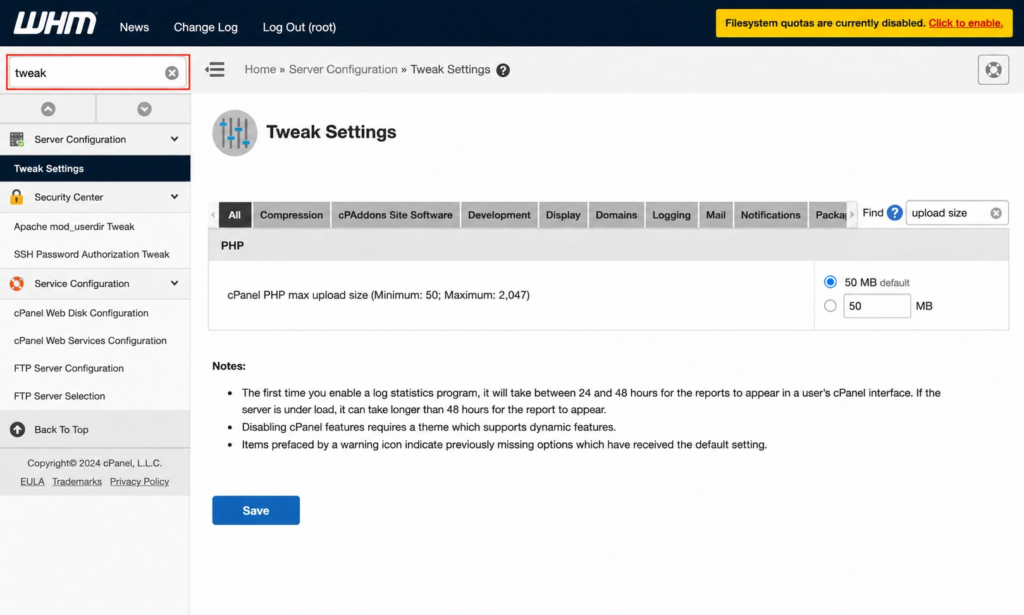Open the partially visible Packages tab

(x=828, y=215)
